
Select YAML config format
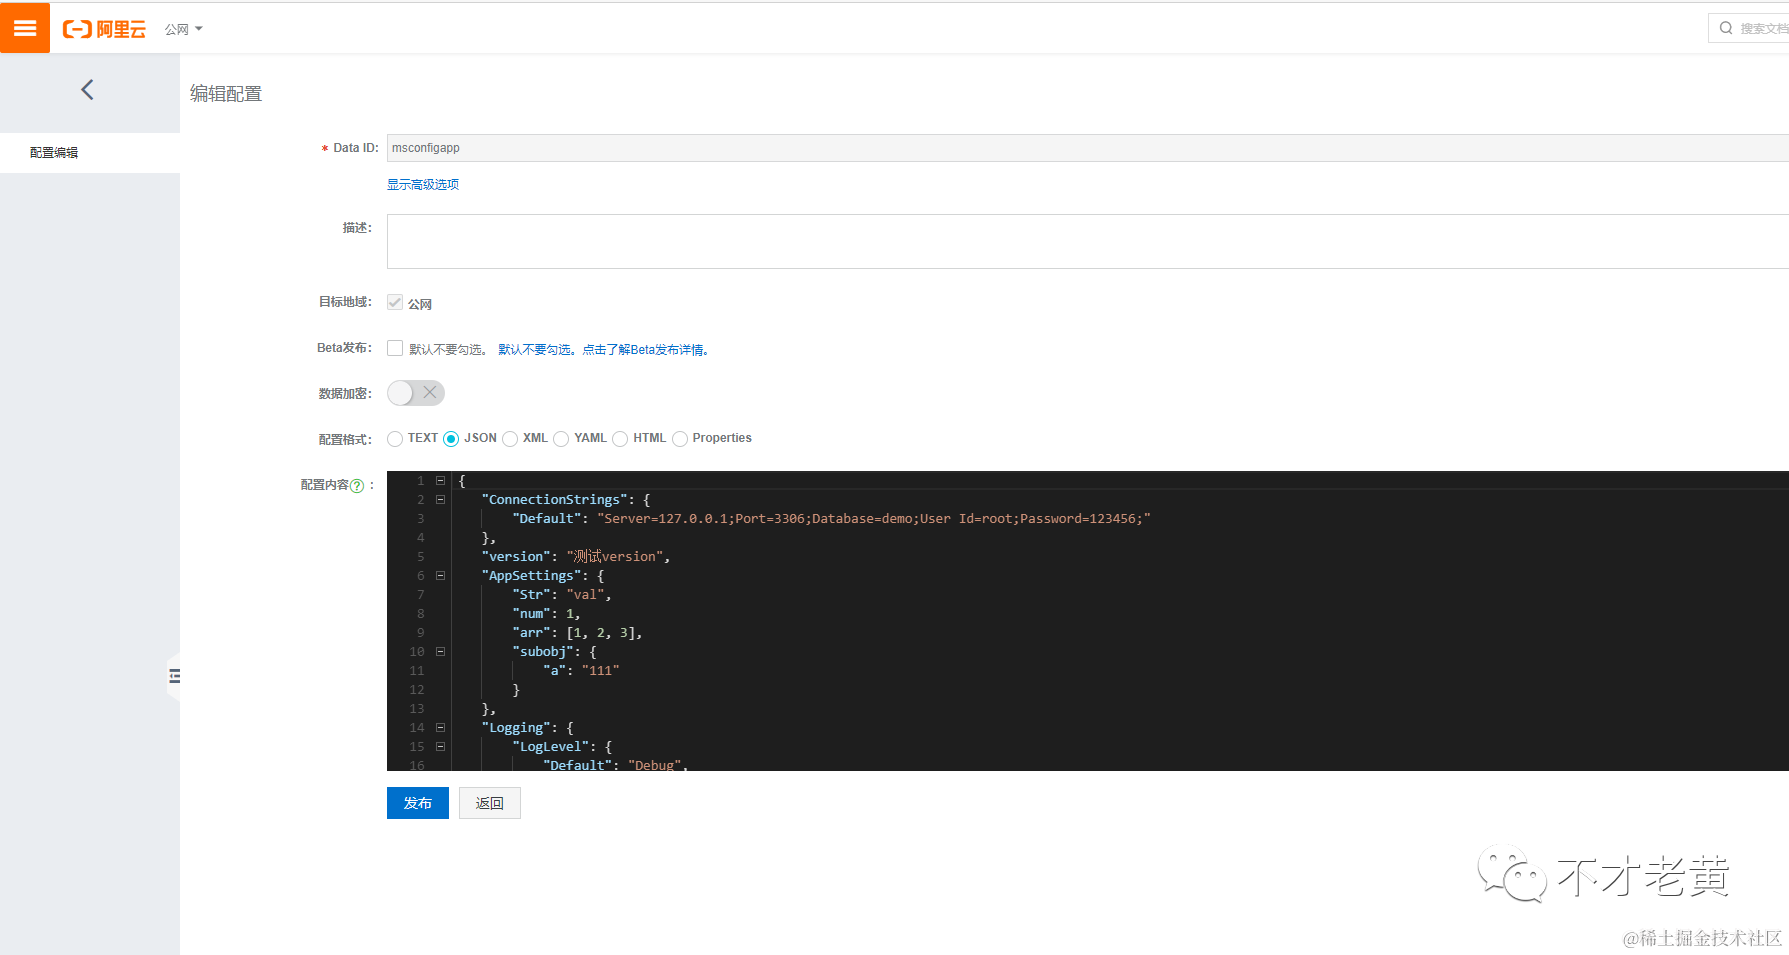tap(561, 439)
